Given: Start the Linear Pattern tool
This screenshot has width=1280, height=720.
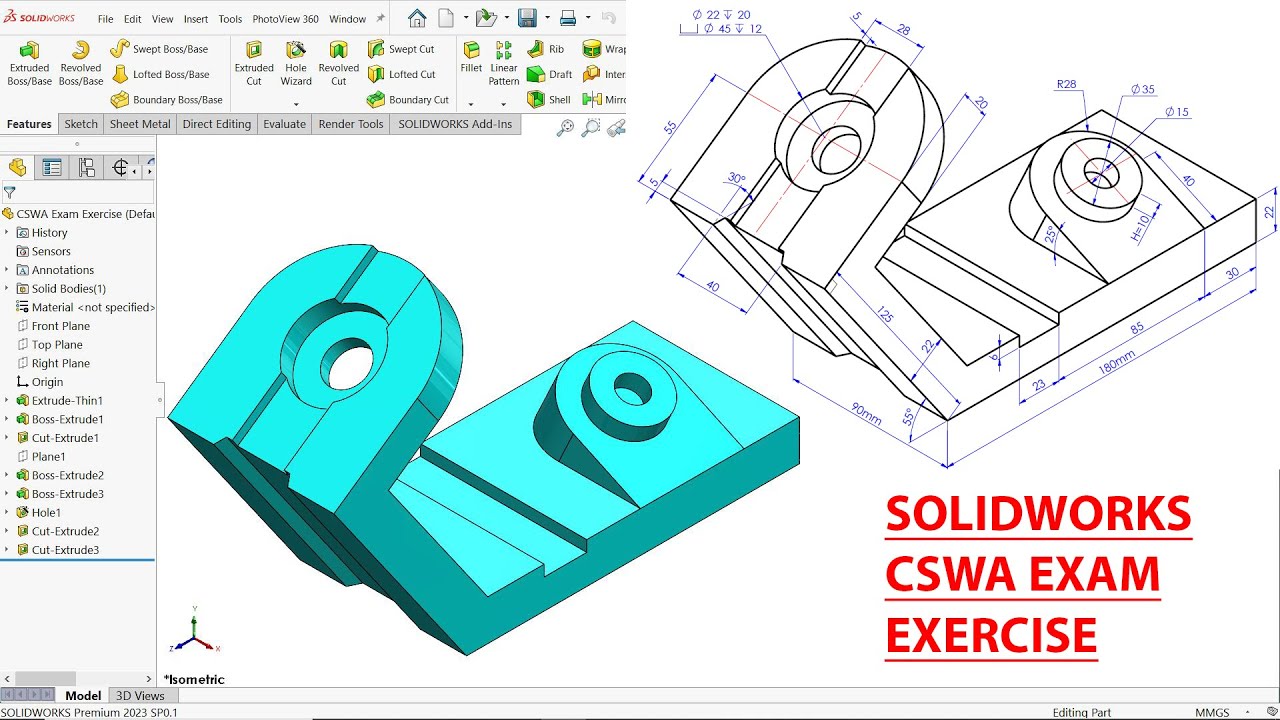Looking at the screenshot, I should tap(504, 63).
